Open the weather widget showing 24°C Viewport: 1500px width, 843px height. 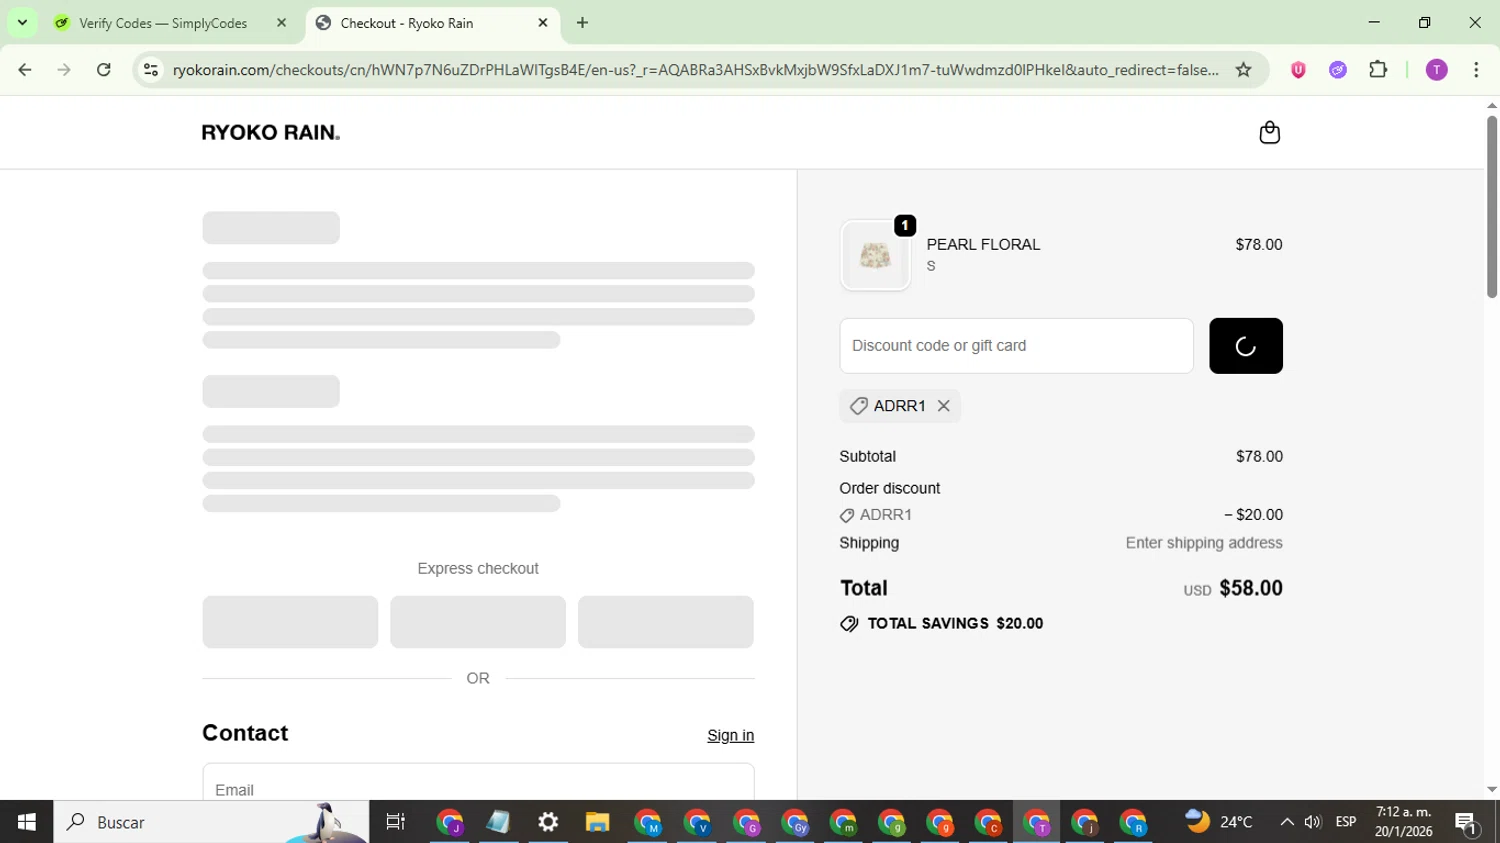tap(1219, 822)
